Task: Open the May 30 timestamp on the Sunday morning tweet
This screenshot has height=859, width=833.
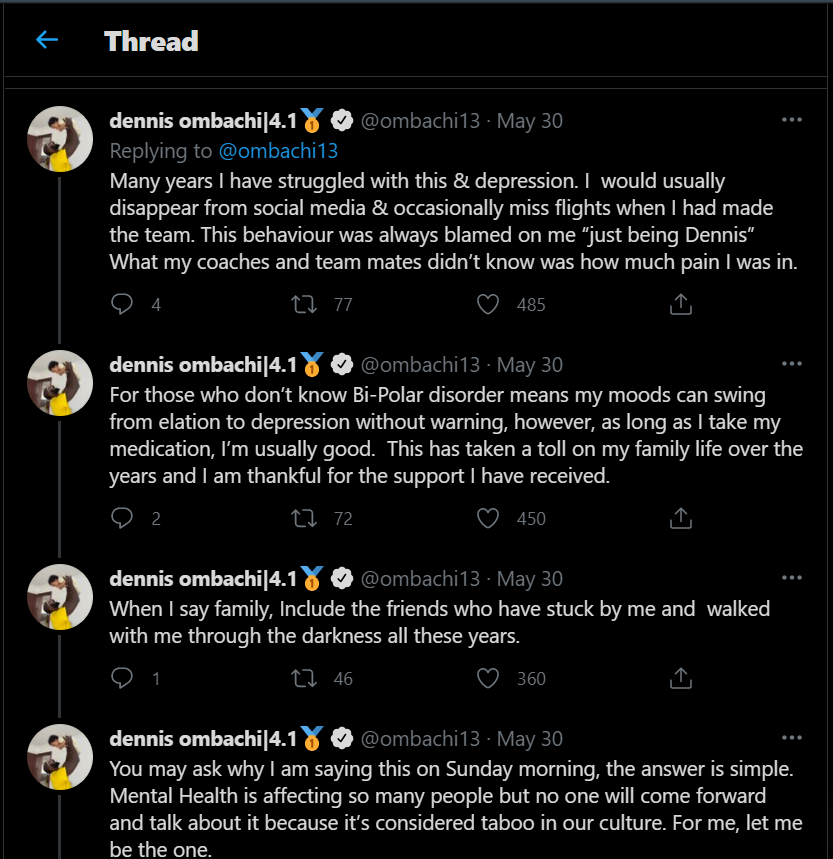Action: (x=529, y=739)
